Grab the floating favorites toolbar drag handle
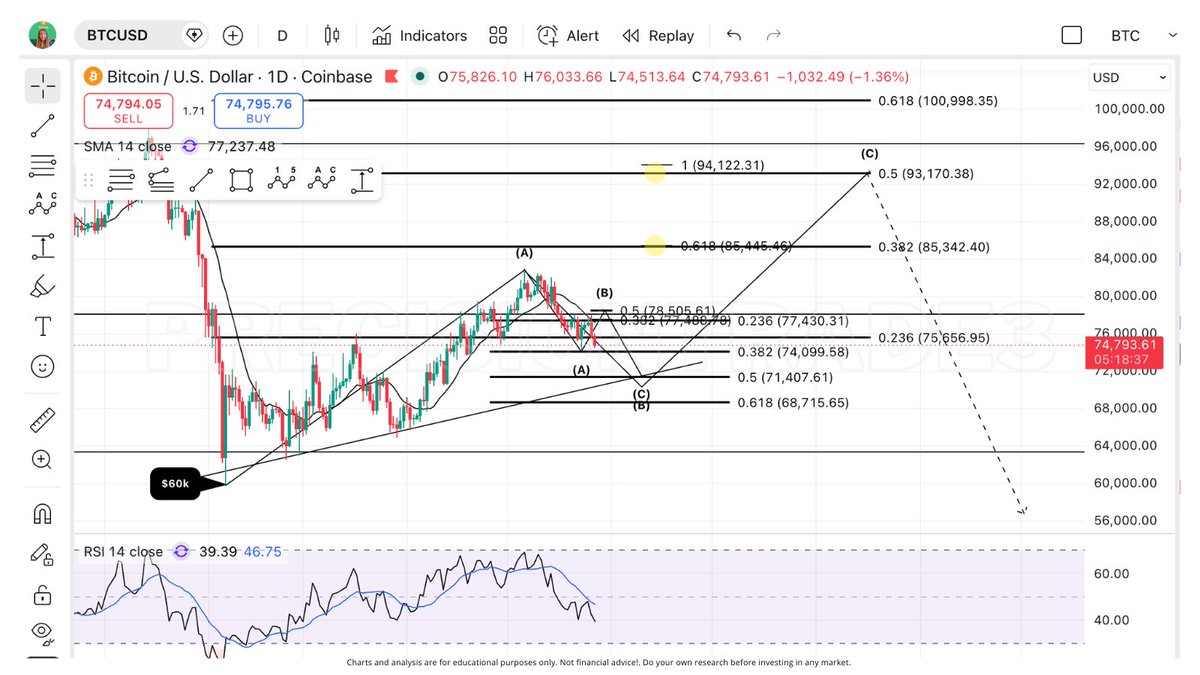 pyautogui.click(x=89, y=180)
